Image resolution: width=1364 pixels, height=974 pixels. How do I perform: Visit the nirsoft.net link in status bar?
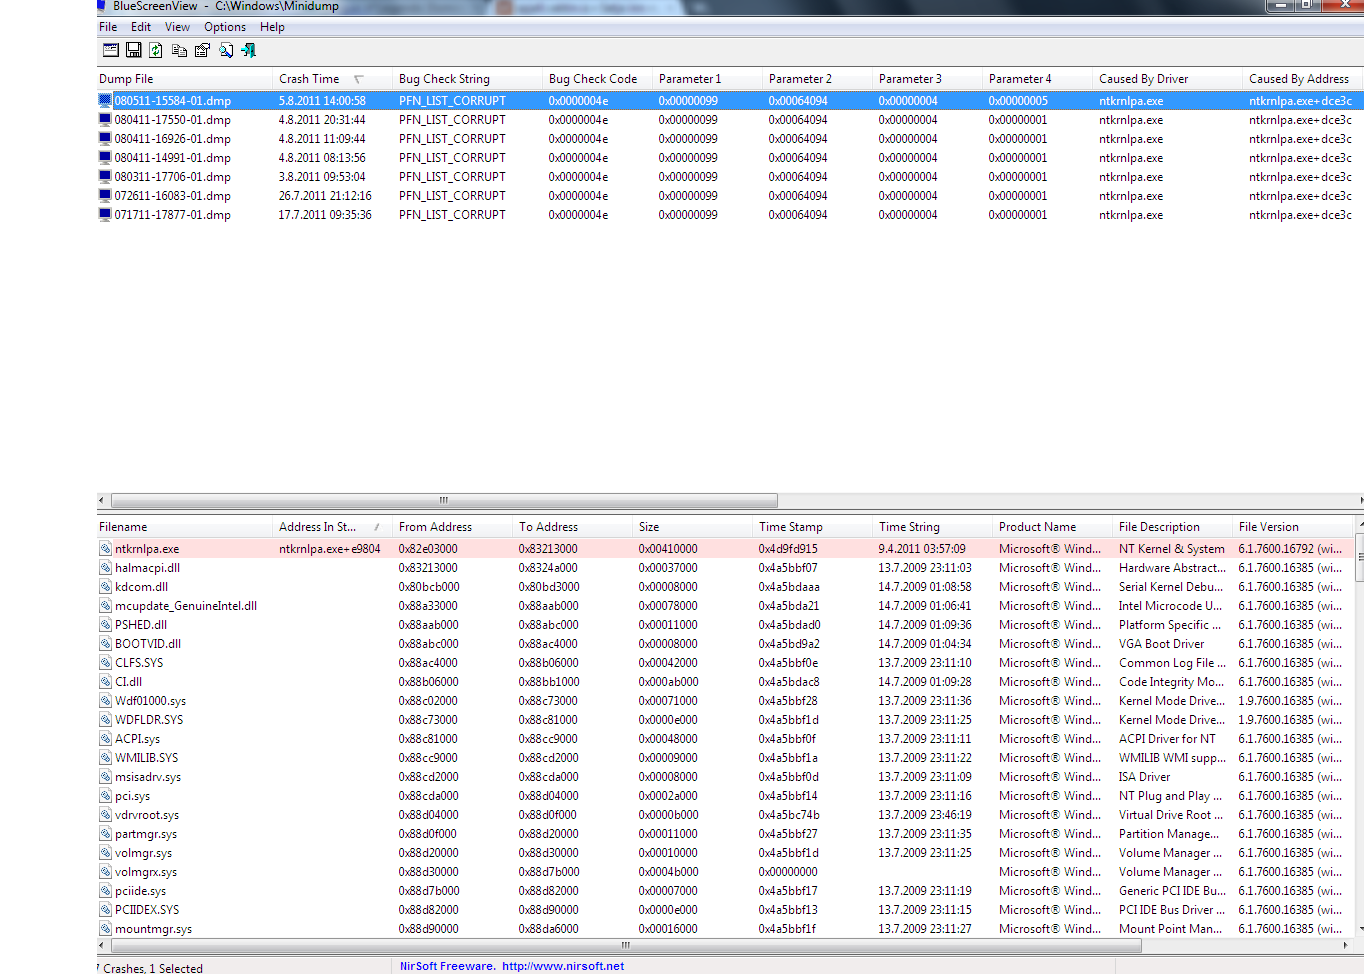[x=562, y=966]
